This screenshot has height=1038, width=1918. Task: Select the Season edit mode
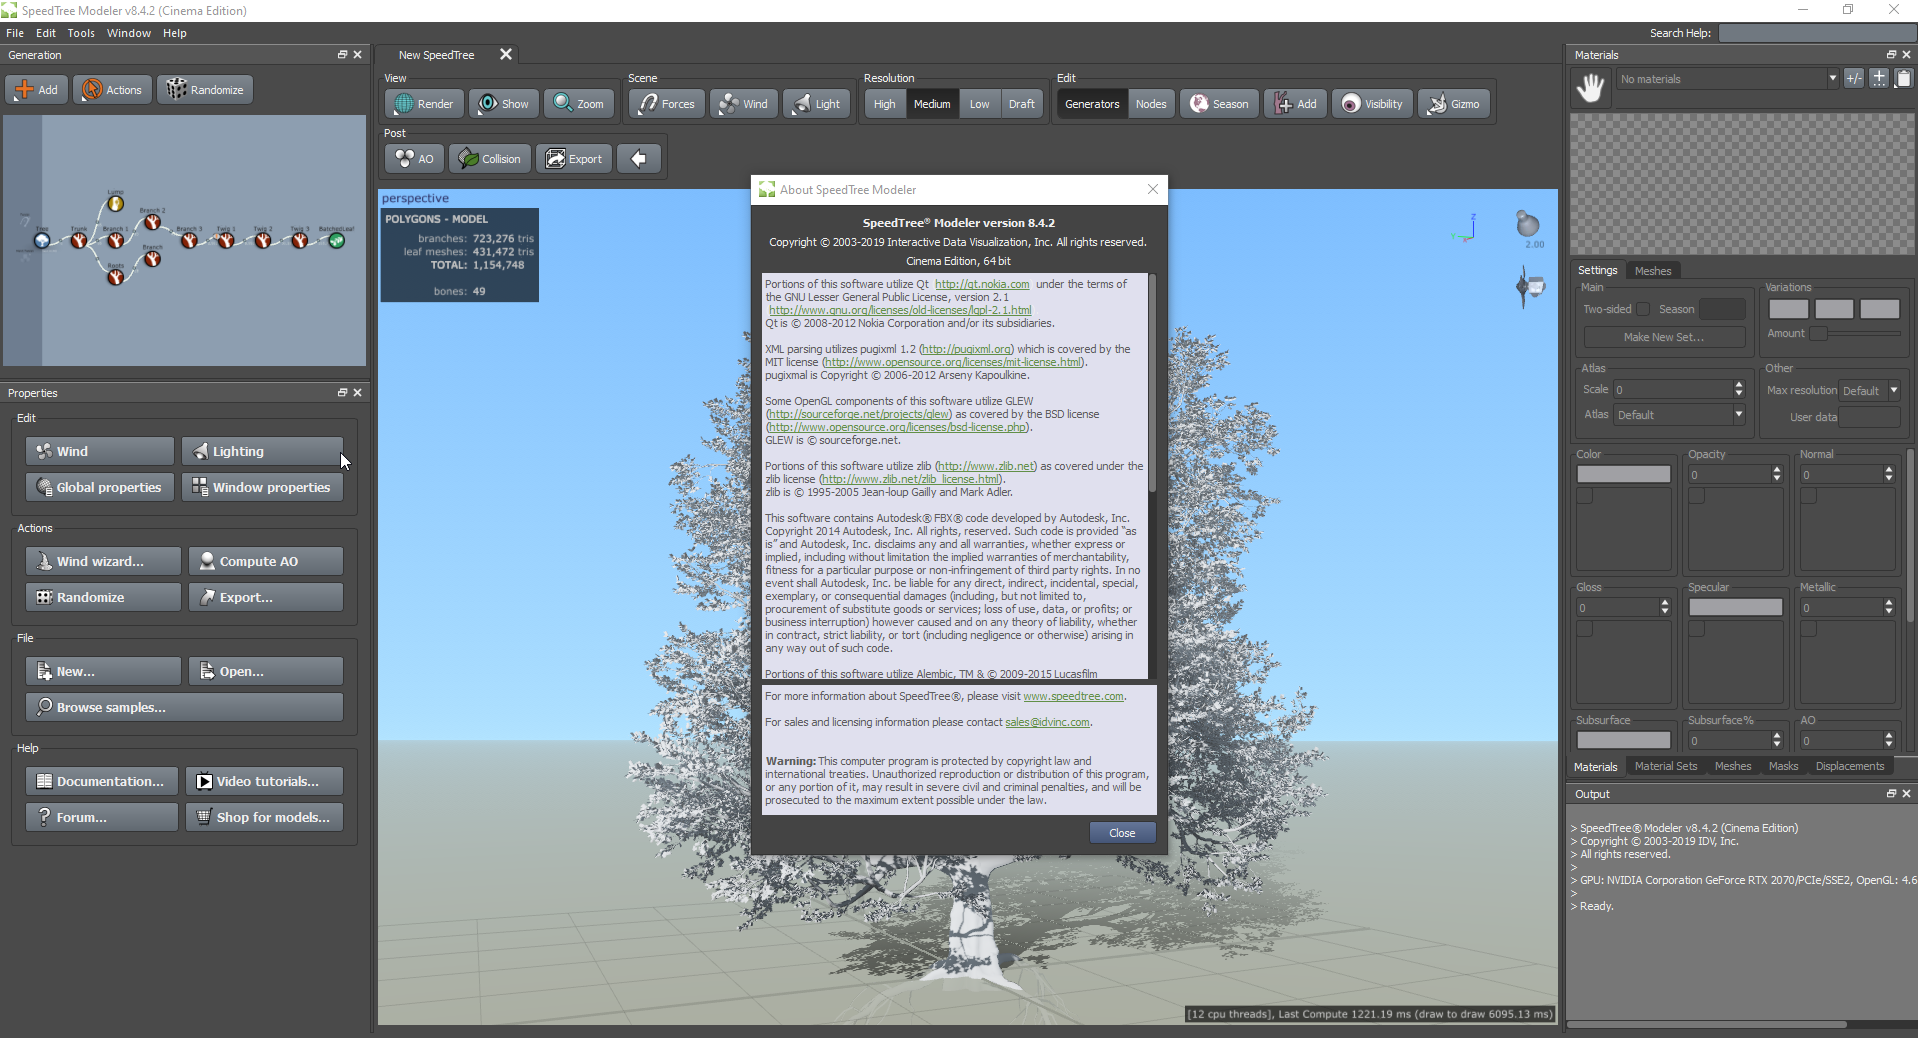tap(1219, 104)
